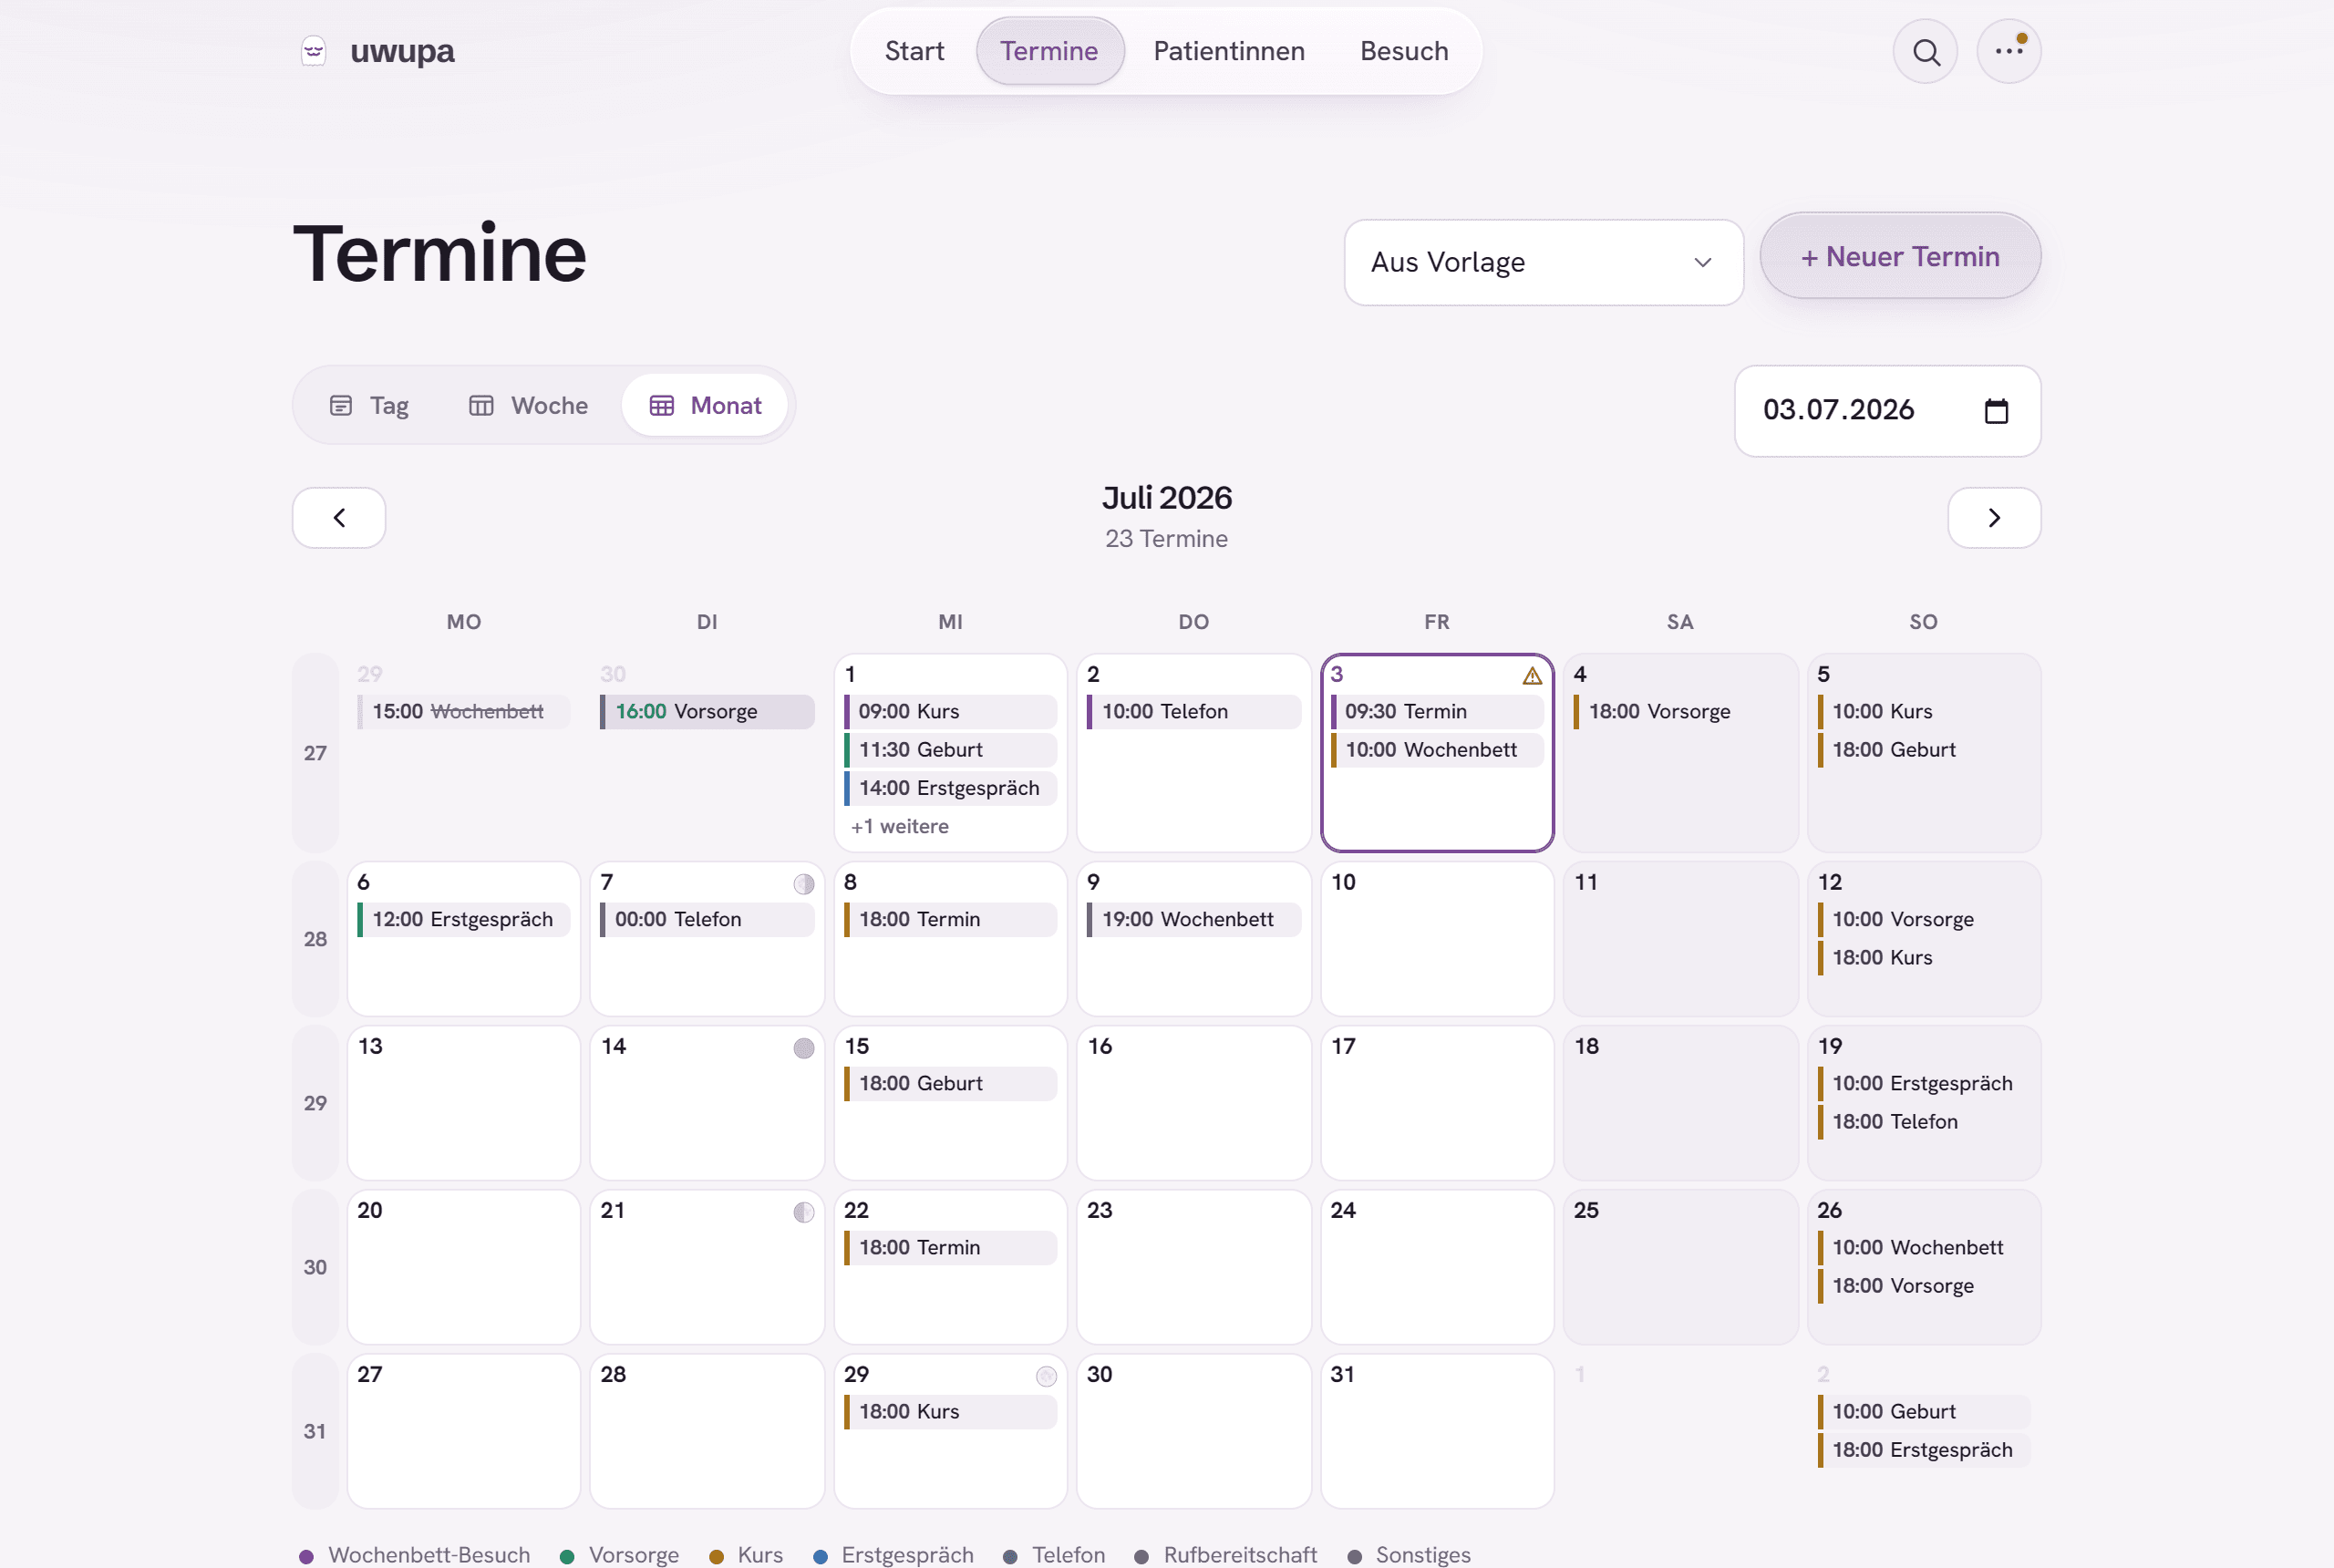This screenshot has width=2334, height=1568.
Task: Open the 10:00 Geburt in August
Action: point(1924,1412)
